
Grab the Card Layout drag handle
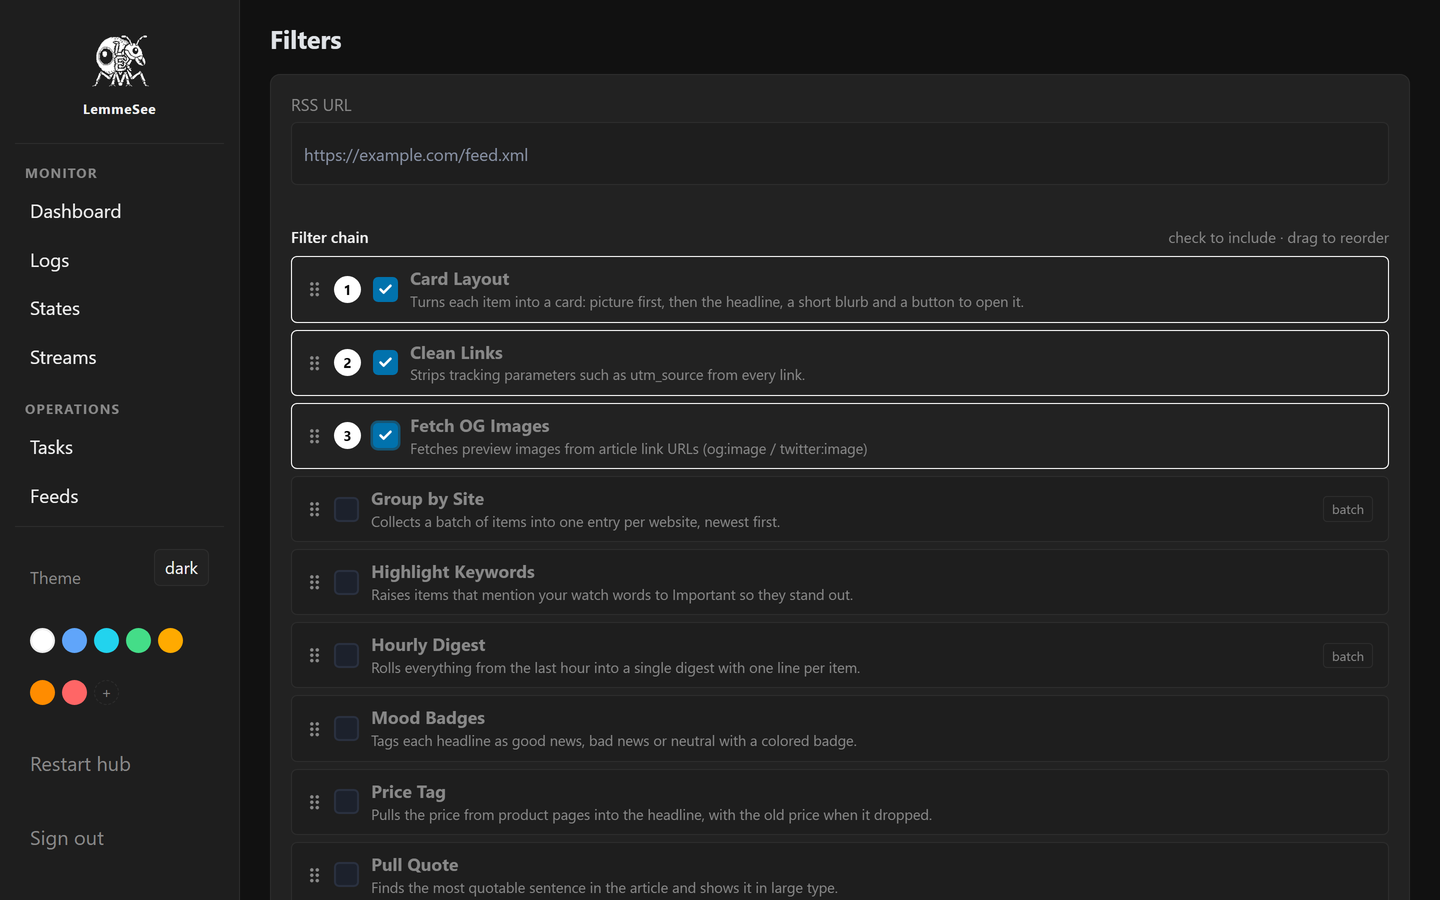(314, 289)
